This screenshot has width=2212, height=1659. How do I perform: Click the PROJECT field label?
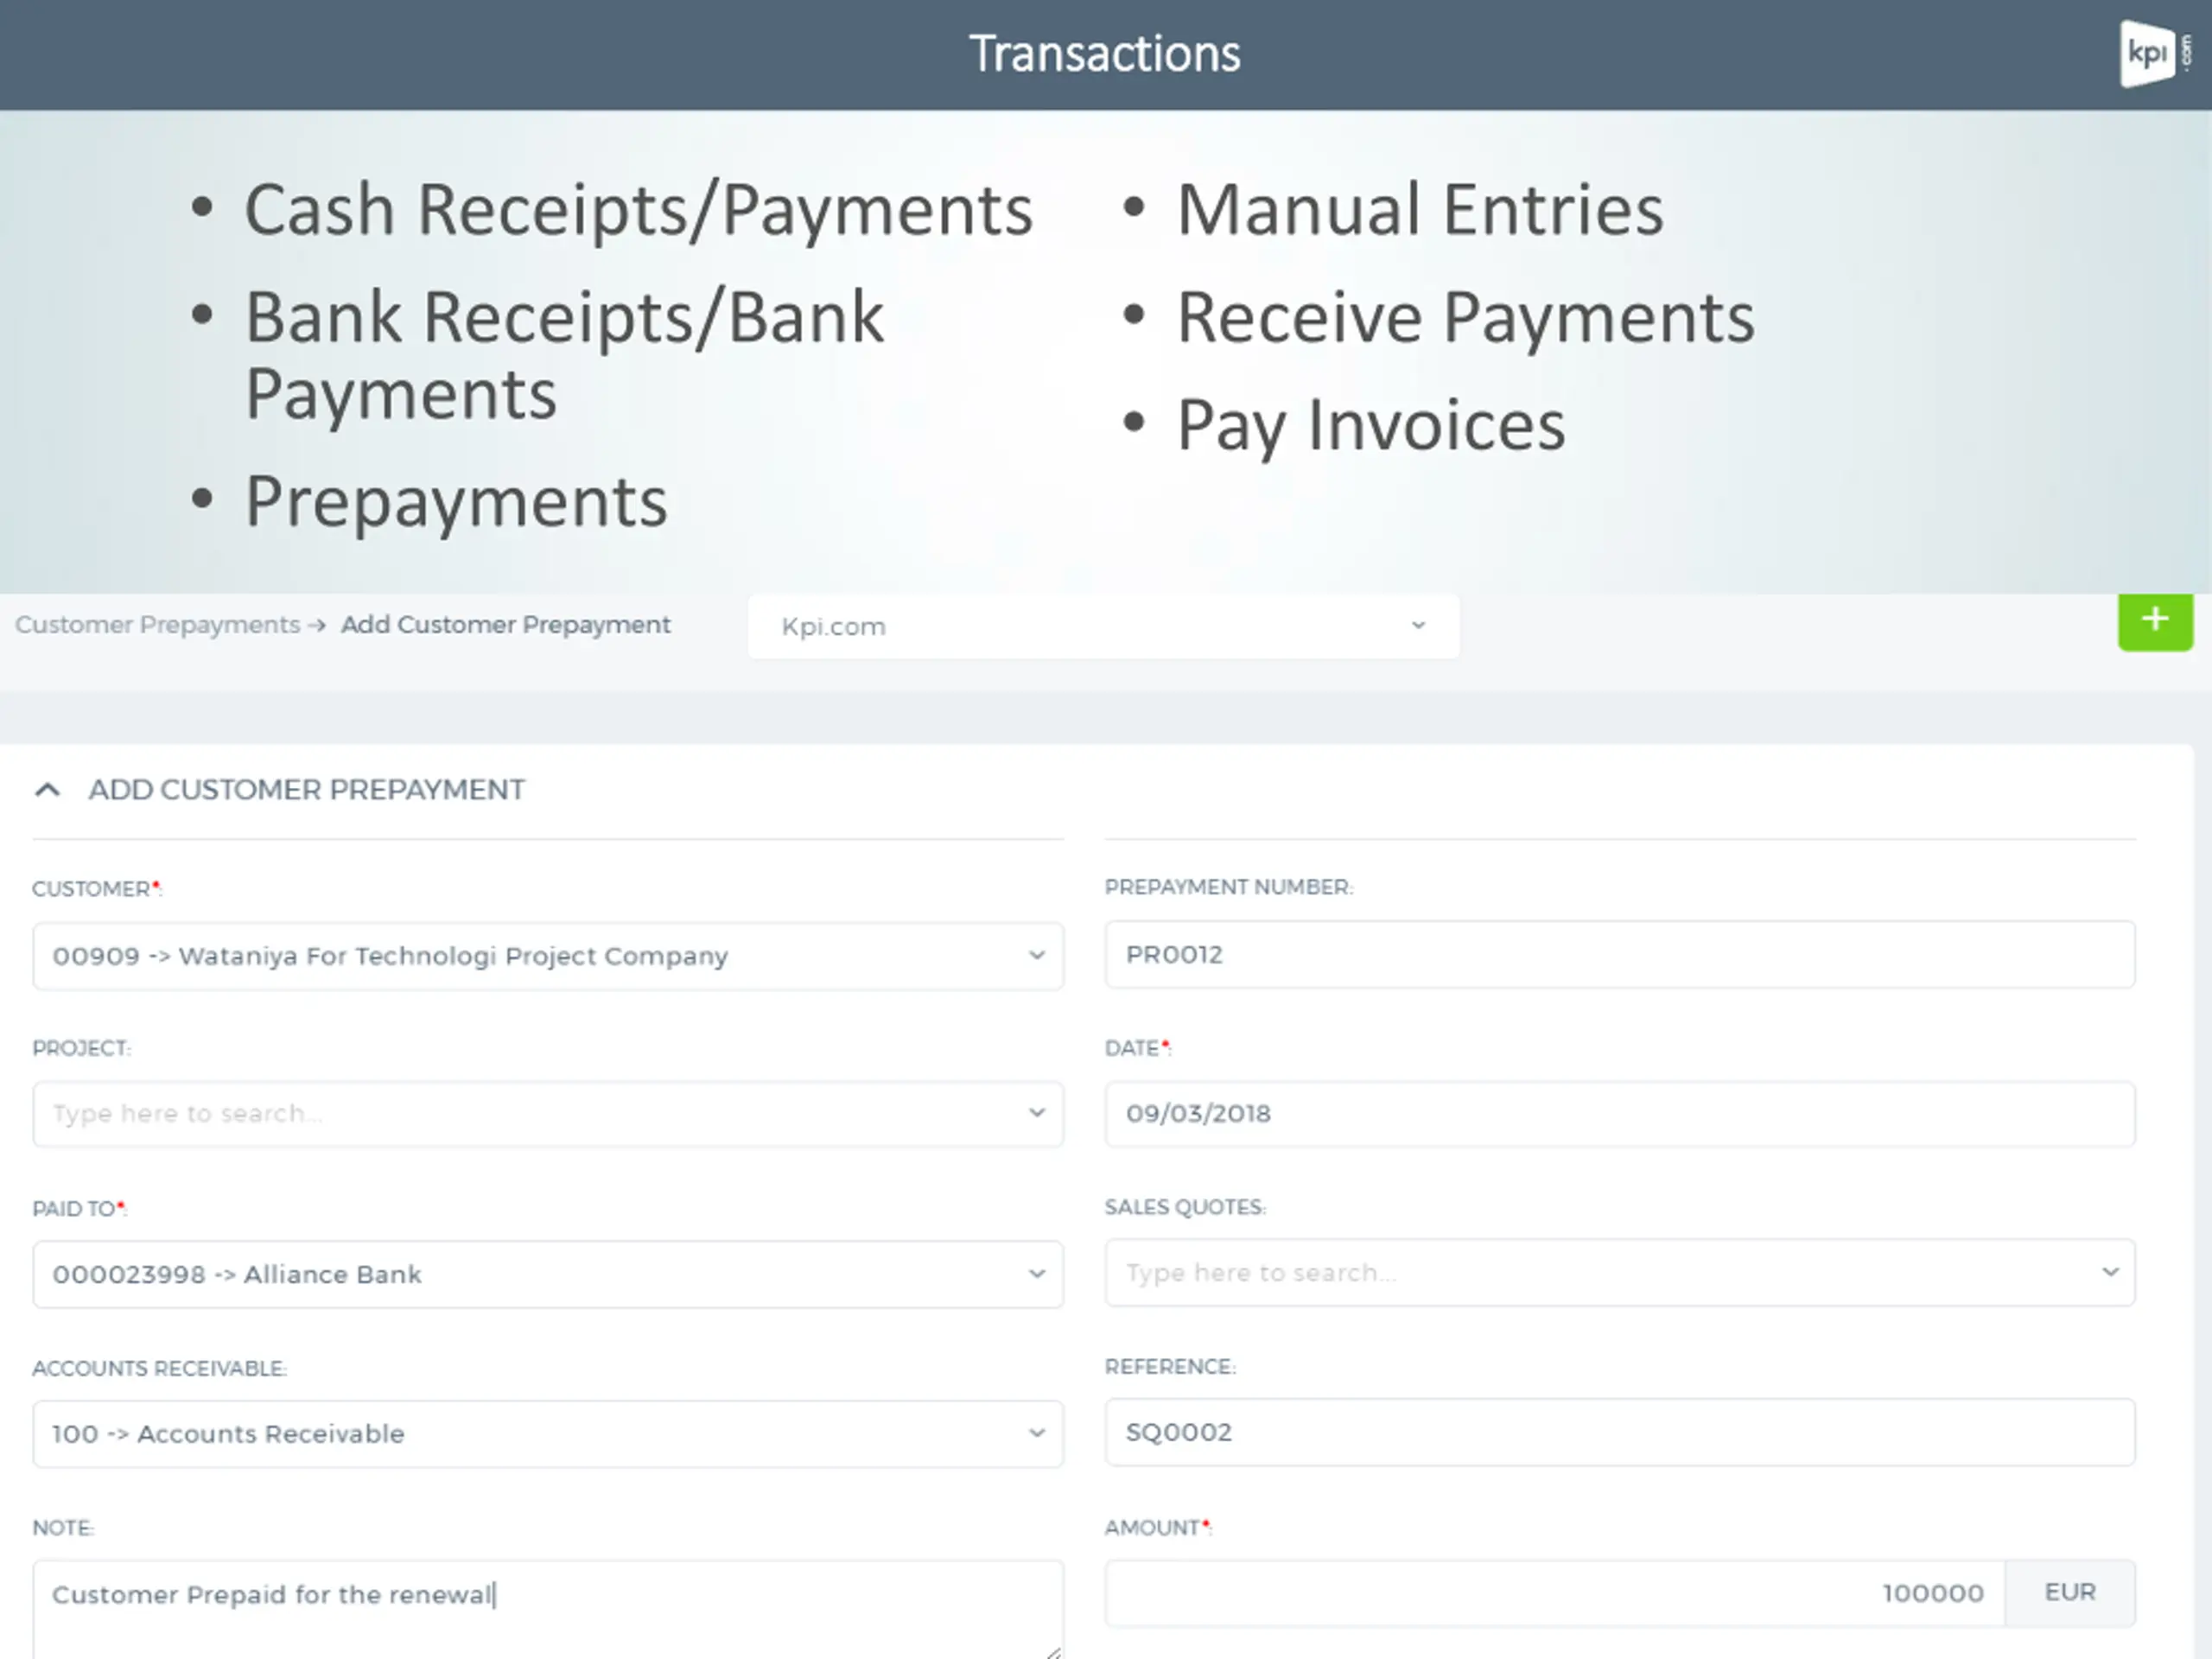(81, 1048)
